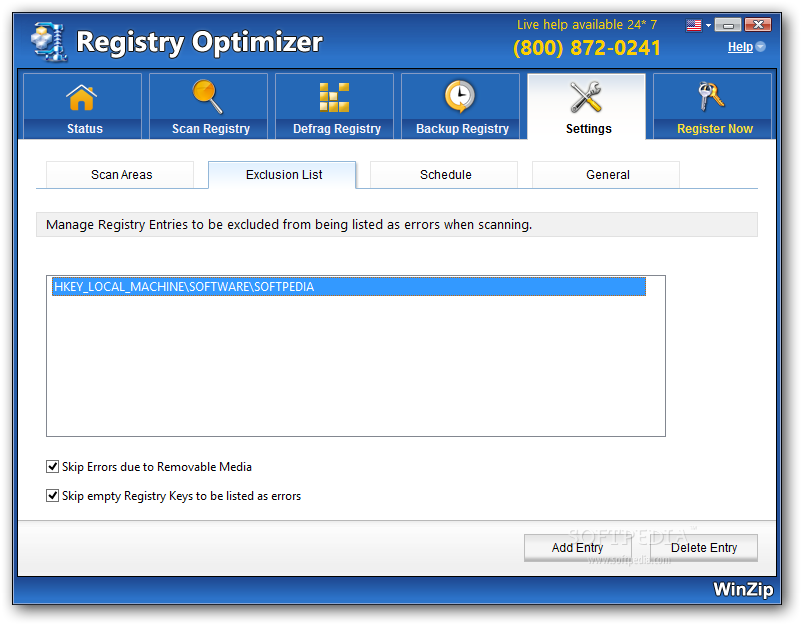Open the Backup Registry section label
The width and height of the screenshot is (802, 625).
pyautogui.click(x=462, y=129)
